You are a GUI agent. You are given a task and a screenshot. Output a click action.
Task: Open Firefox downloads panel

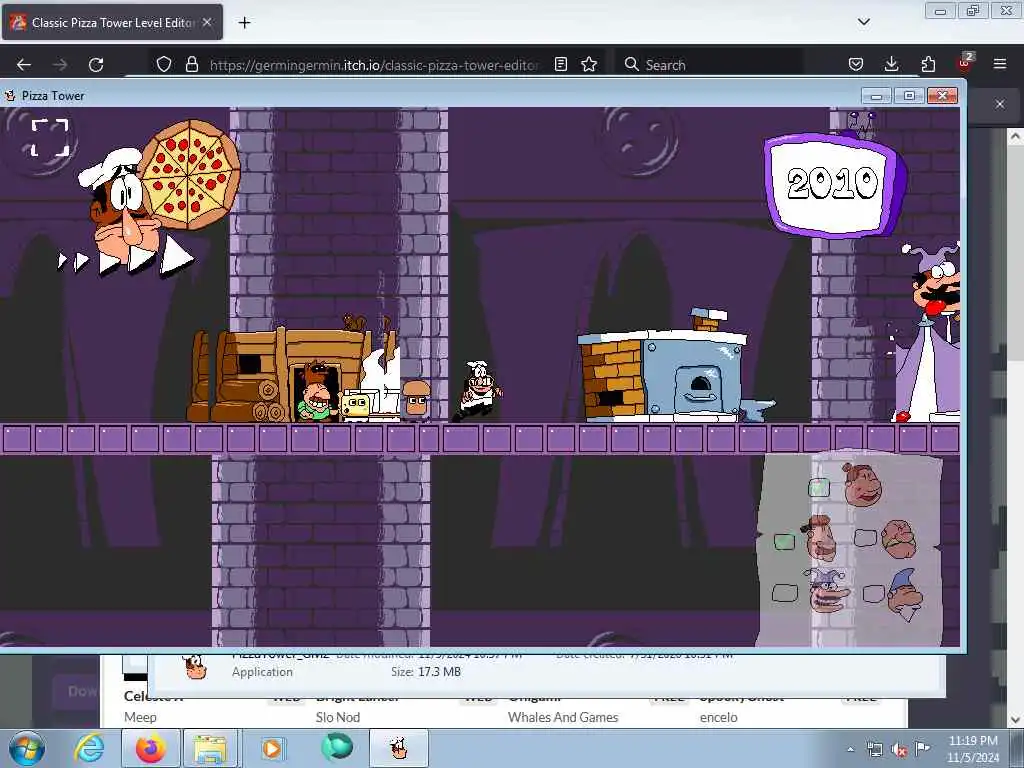(891, 64)
